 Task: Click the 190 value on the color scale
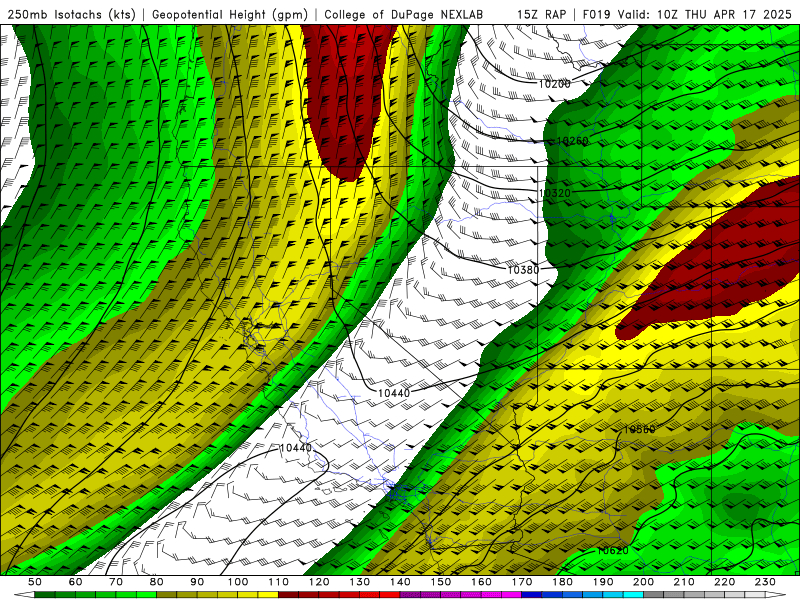[603, 582]
